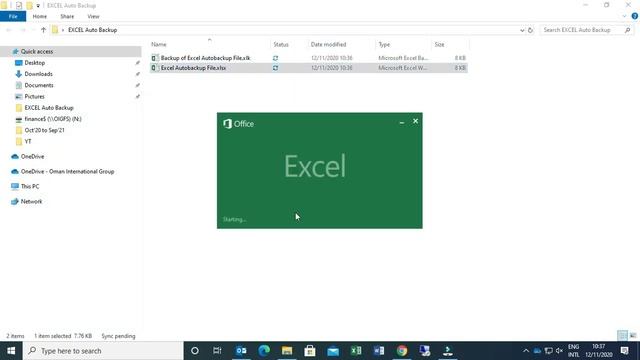Viewport: 640px width, 360px height.
Task: Select Backup of Excel Autobackup File.xlk
Action: 205,58
